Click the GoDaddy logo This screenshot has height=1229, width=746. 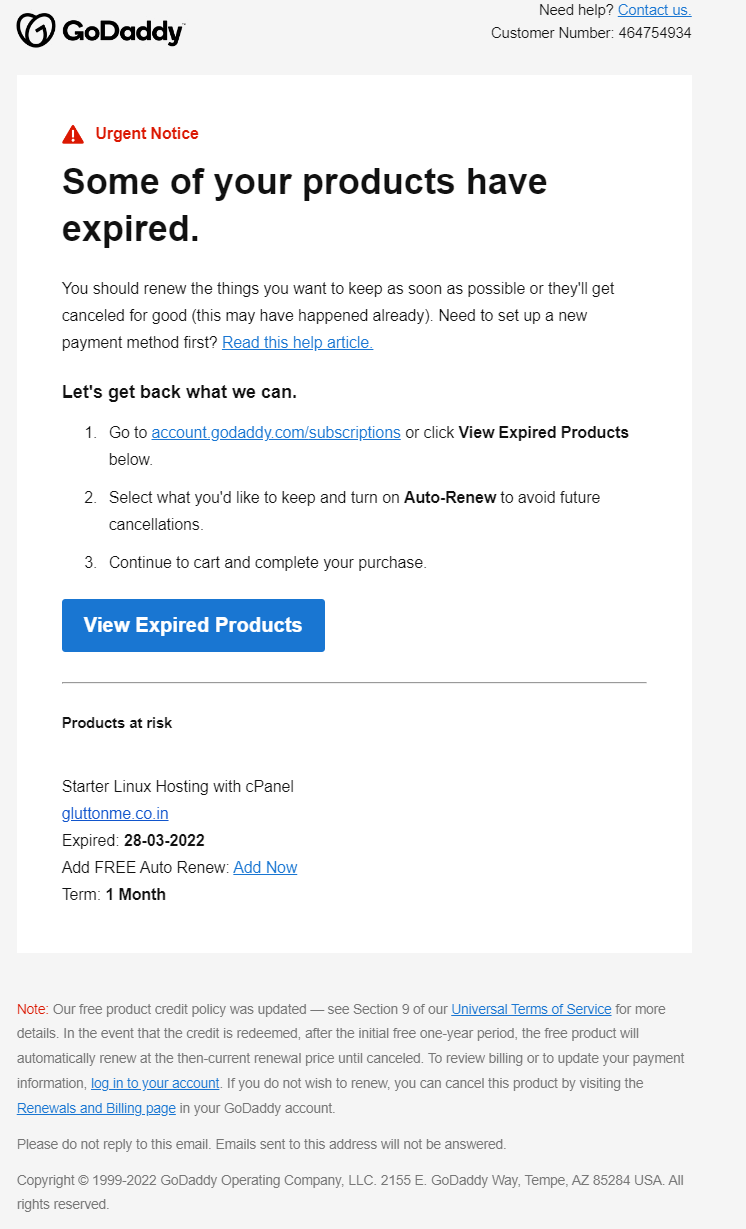35,30
